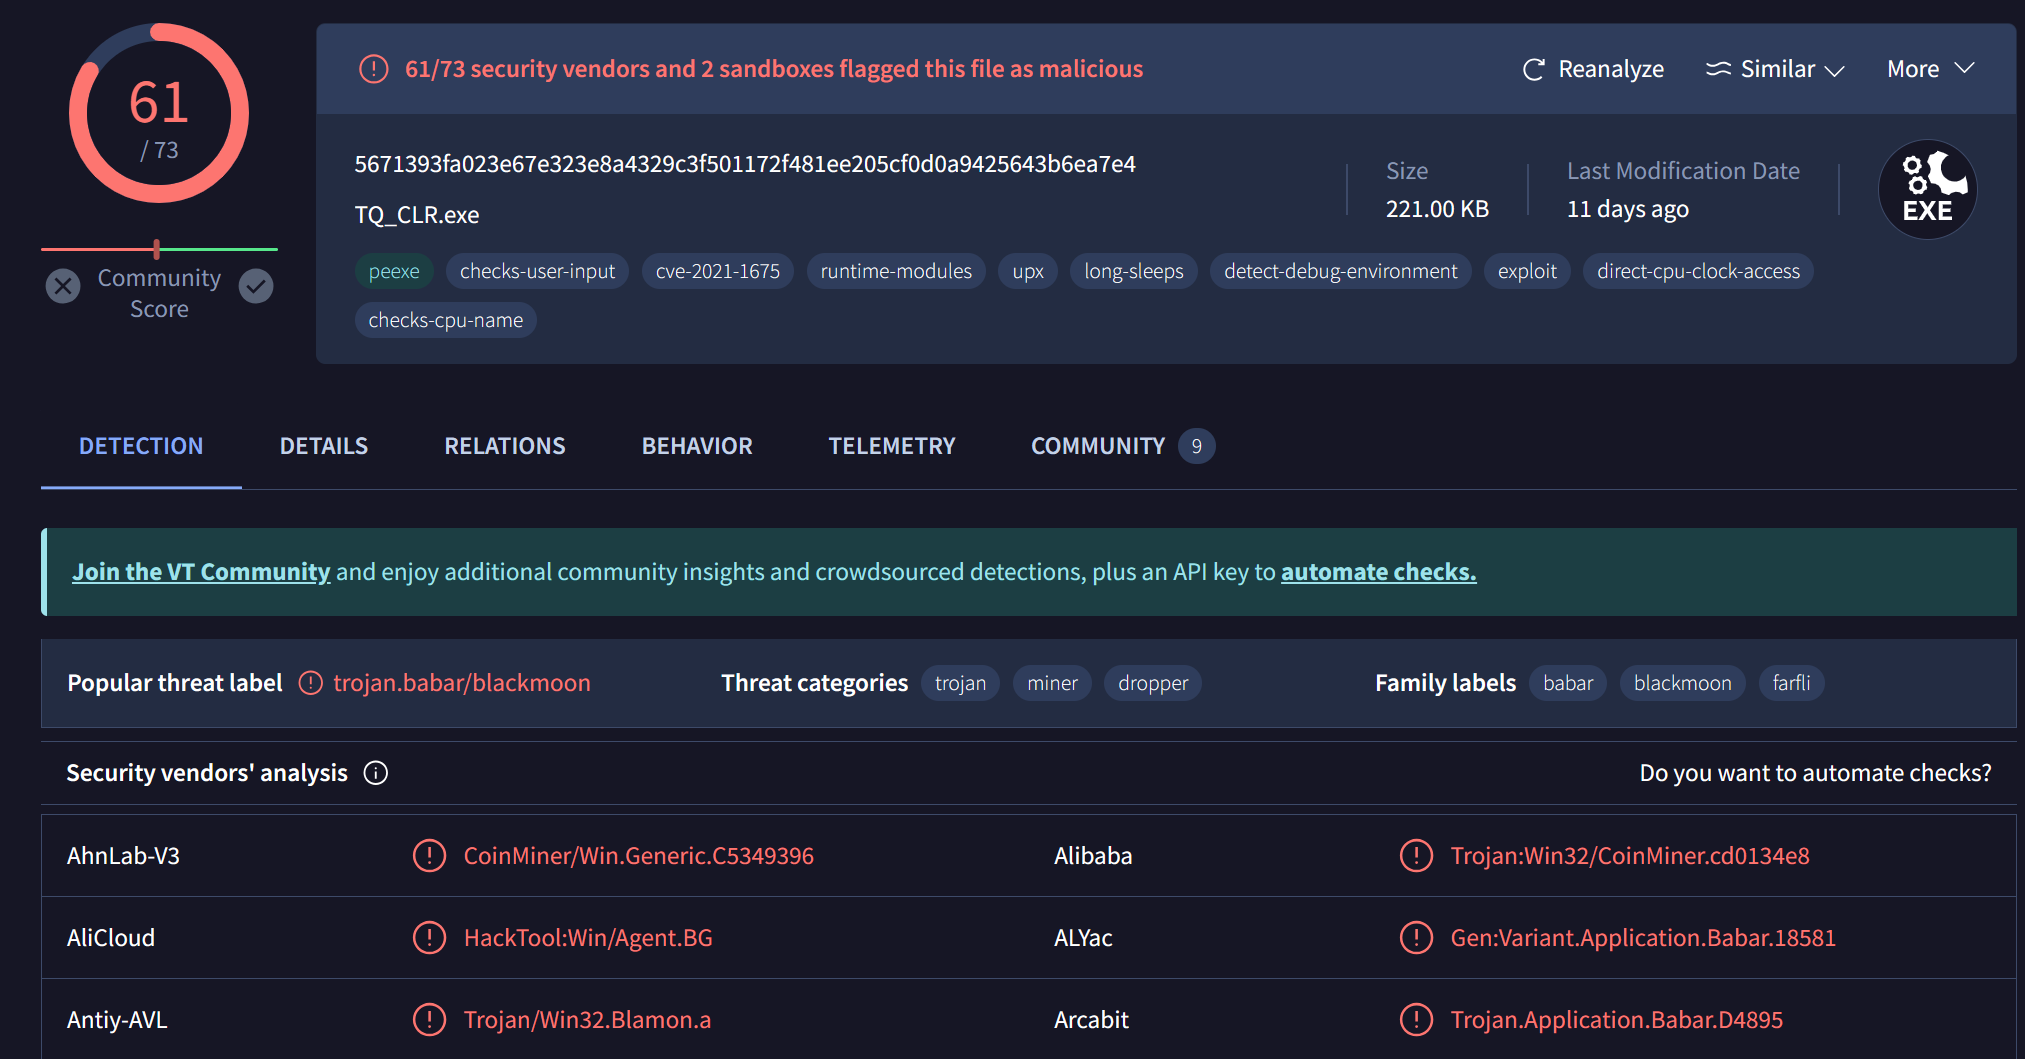Screen dimensions: 2025x1059
Task: Expand the More menu chevron
Action: tap(1964, 68)
